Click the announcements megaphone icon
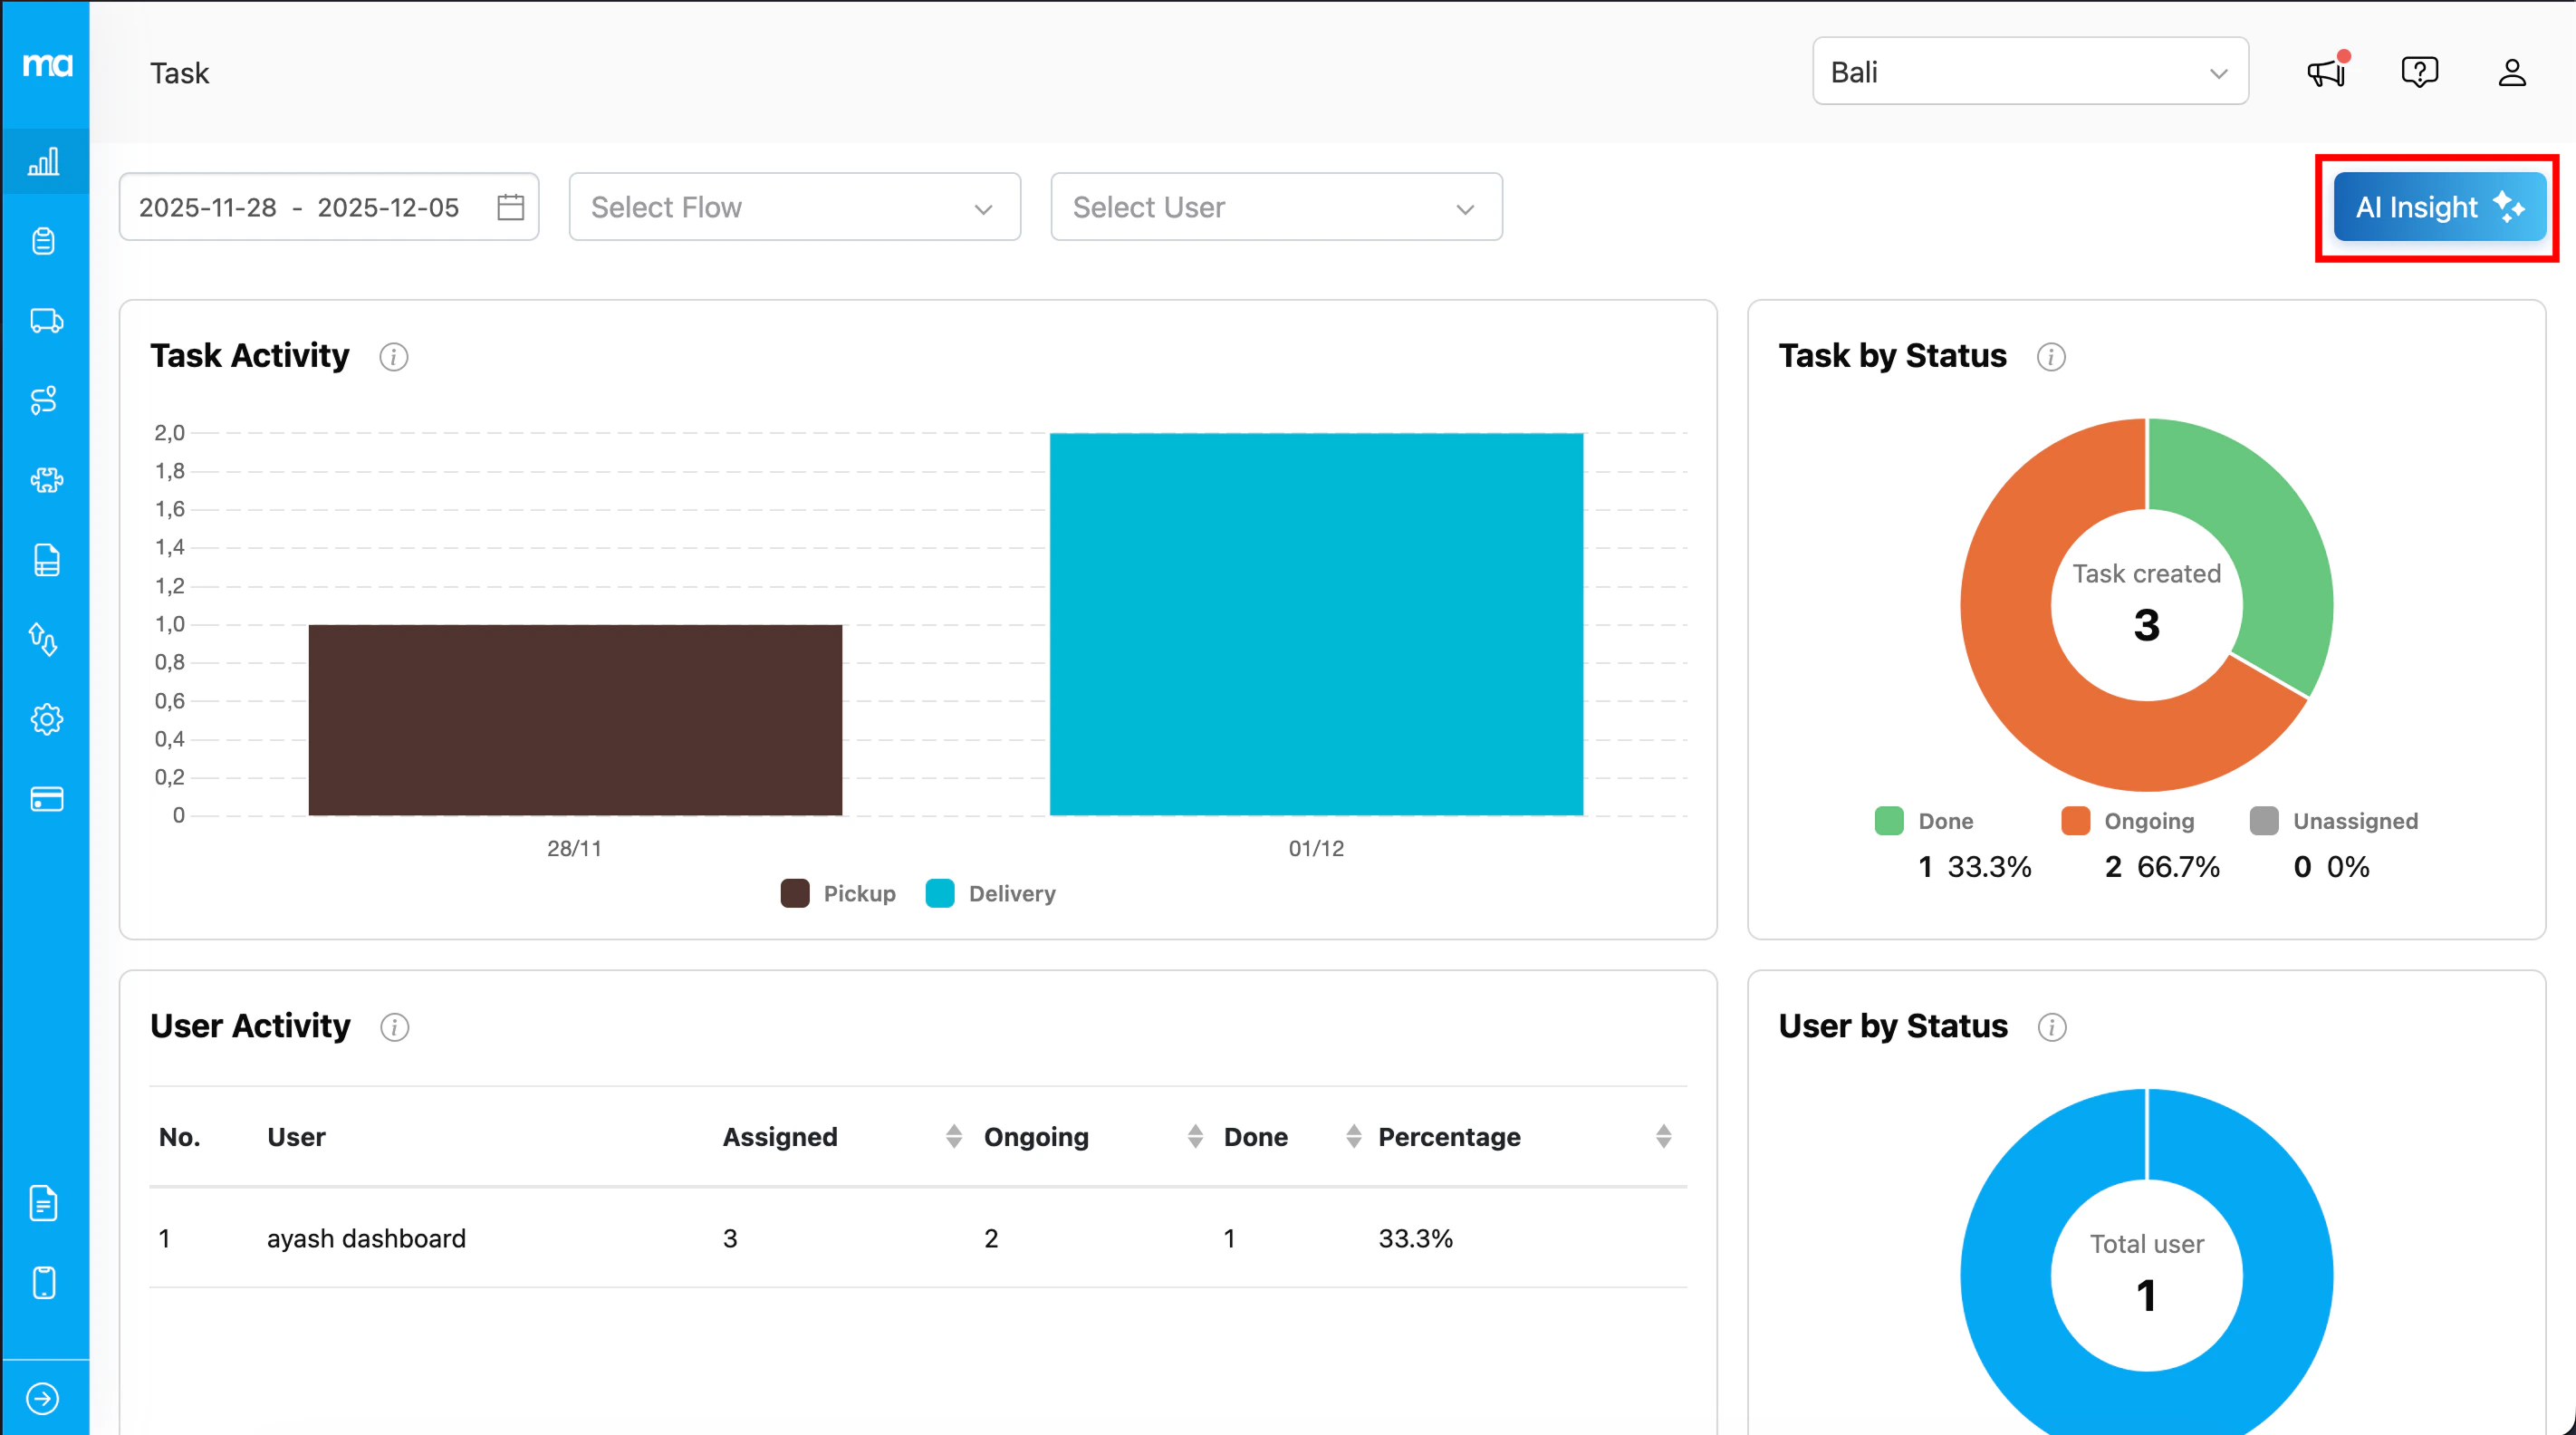 click(2324, 71)
